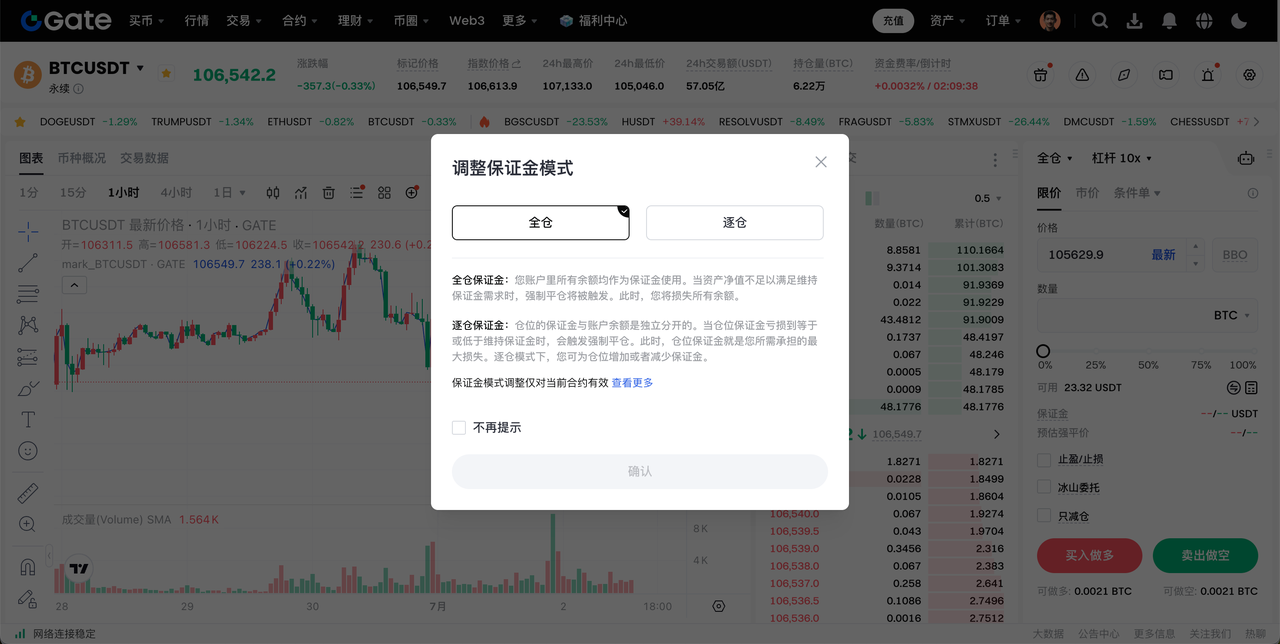Open the notifications bell icon
Screen dimensions: 1280x644
coord(1169,20)
